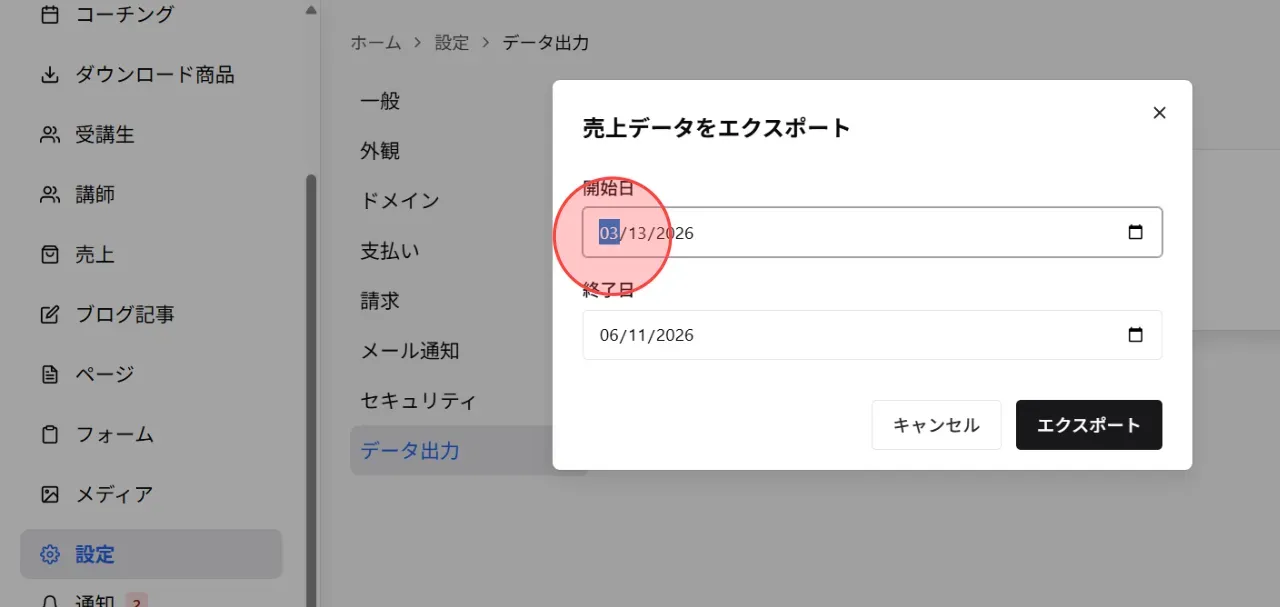The height and width of the screenshot is (607, 1280).
Task: Open the 一般 settings tab
Action: tap(380, 101)
